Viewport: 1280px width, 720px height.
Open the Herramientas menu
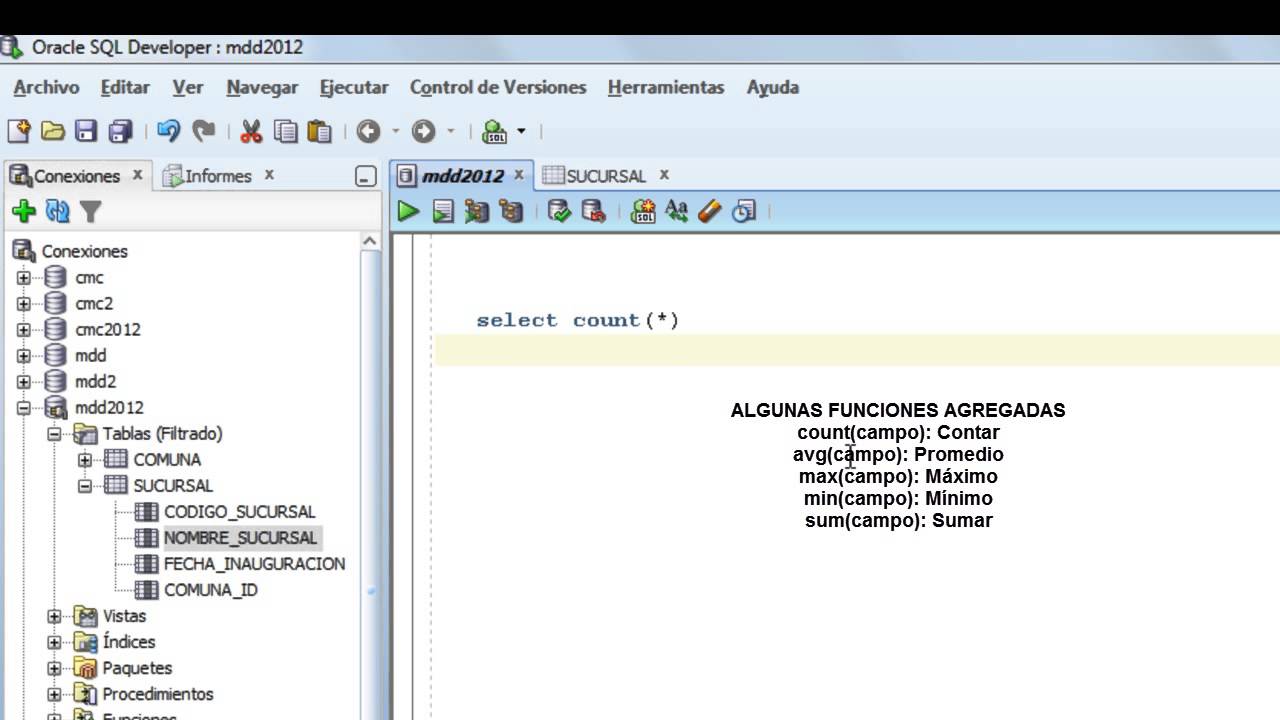(x=666, y=88)
